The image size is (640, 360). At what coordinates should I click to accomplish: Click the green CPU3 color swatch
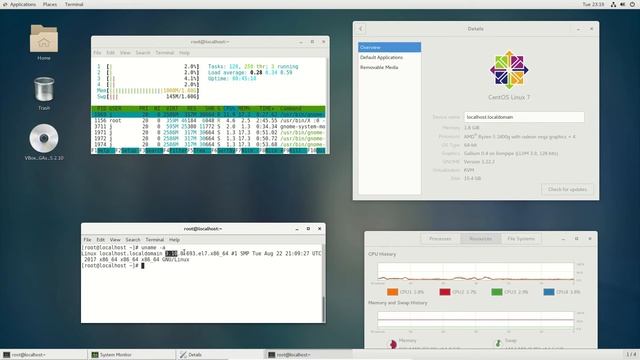[x=497, y=292]
